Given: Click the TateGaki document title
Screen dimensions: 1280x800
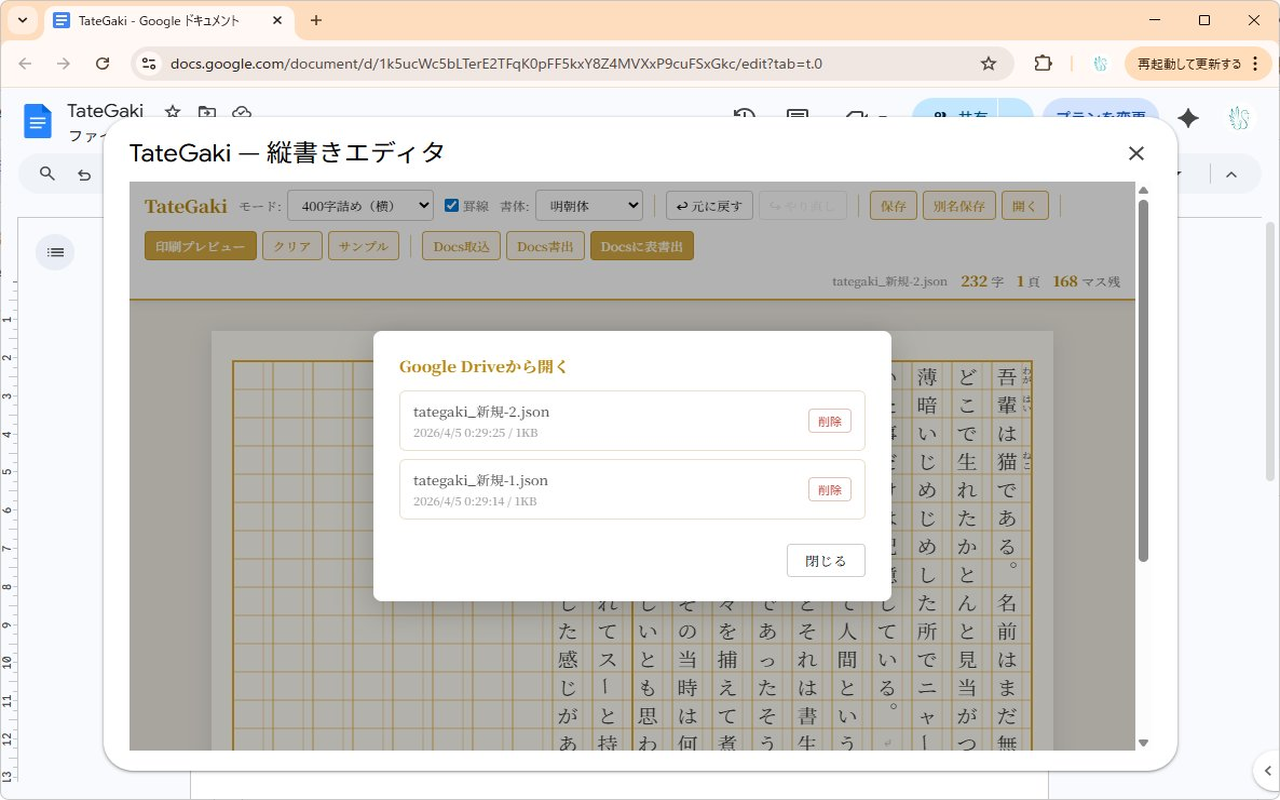Looking at the screenshot, I should pos(105,111).
